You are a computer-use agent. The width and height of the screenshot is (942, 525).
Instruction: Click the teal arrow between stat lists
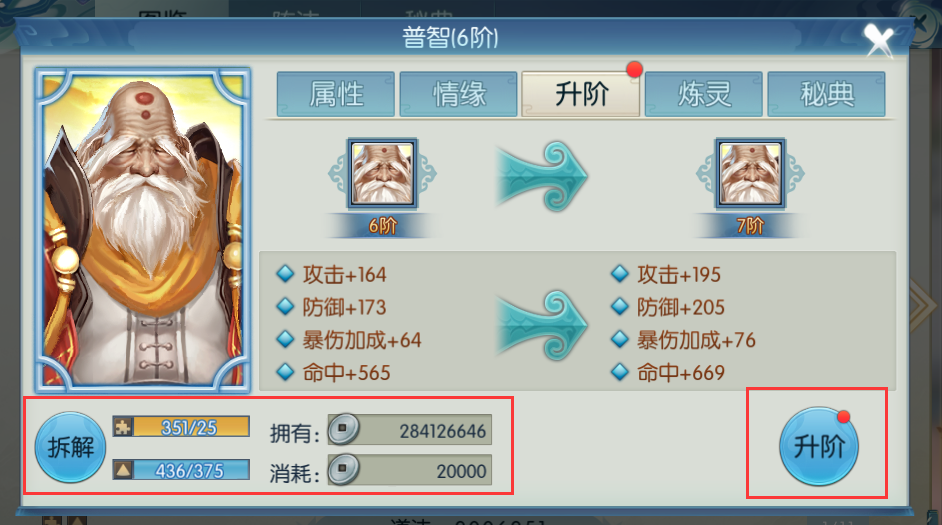541,325
